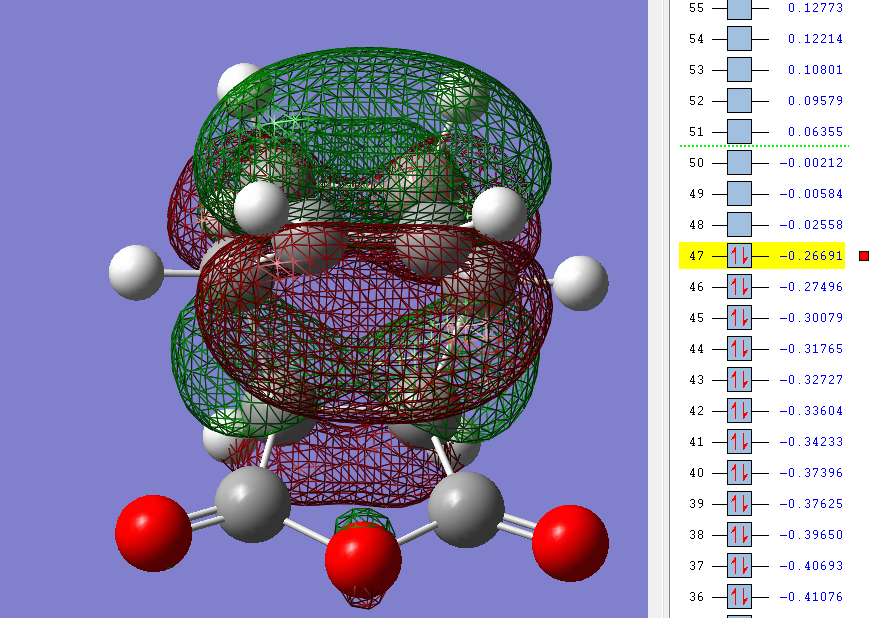Click energy value 0.06355
Image resolution: width=880 pixels, height=618 pixels.
point(815,132)
